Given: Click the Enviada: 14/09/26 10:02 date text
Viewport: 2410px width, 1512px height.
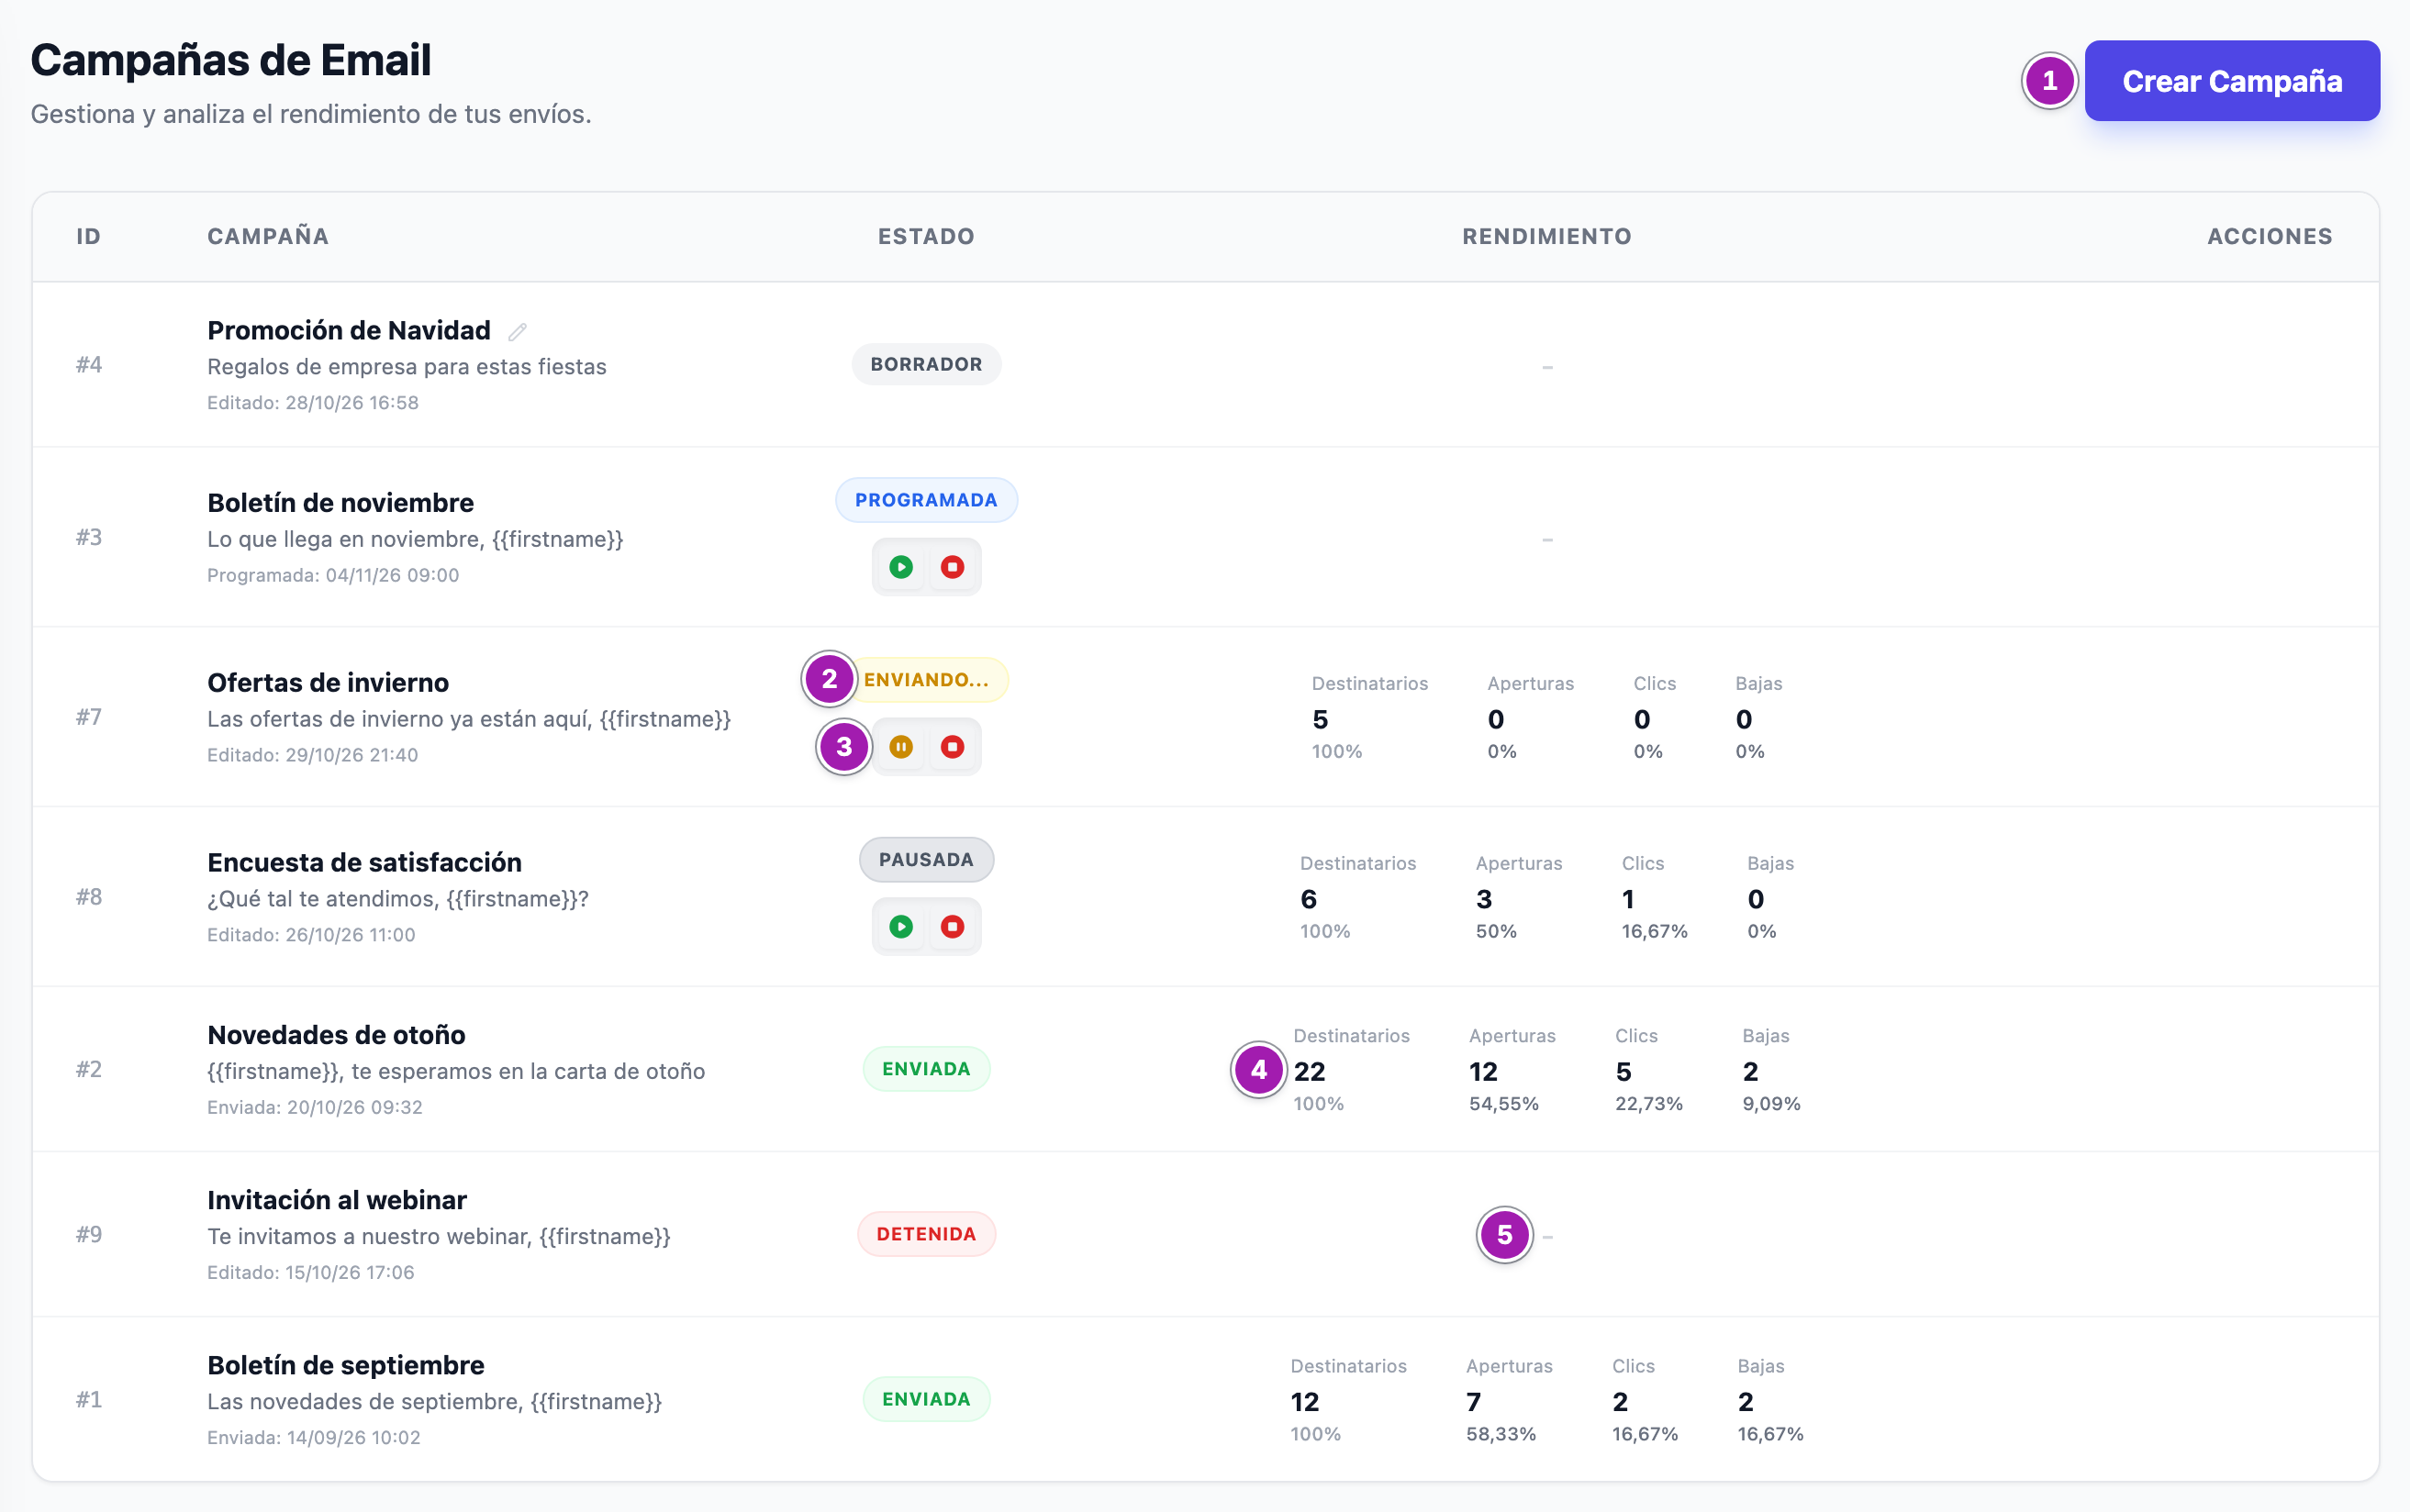Looking at the screenshot, I should click(x=314, y=1438).
